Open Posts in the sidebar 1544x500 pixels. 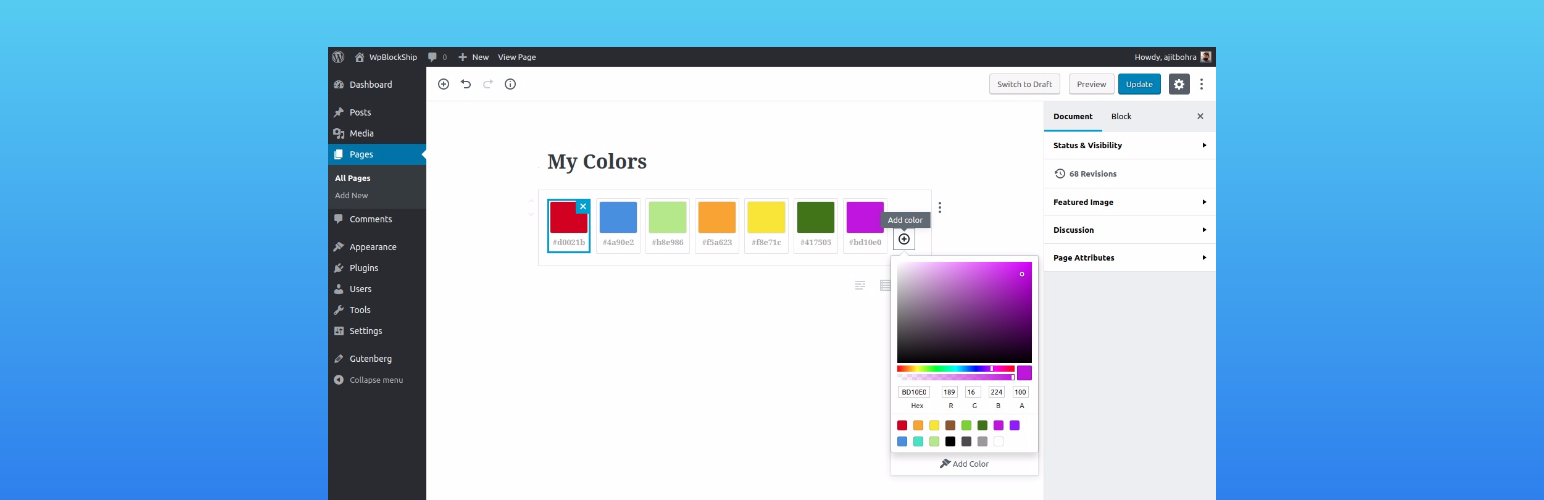[377, 112]
